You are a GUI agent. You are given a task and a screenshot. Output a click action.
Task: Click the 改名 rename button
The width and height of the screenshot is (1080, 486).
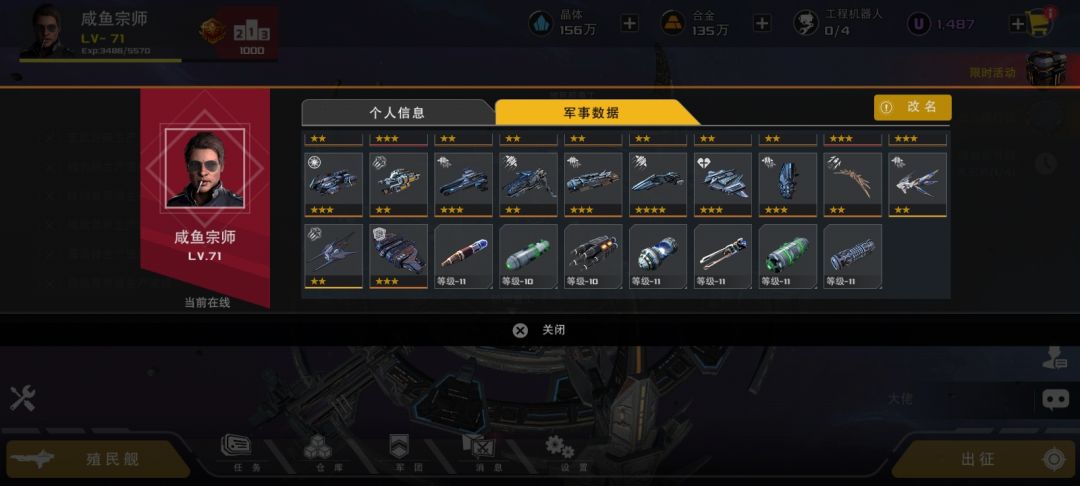point(913,107)
